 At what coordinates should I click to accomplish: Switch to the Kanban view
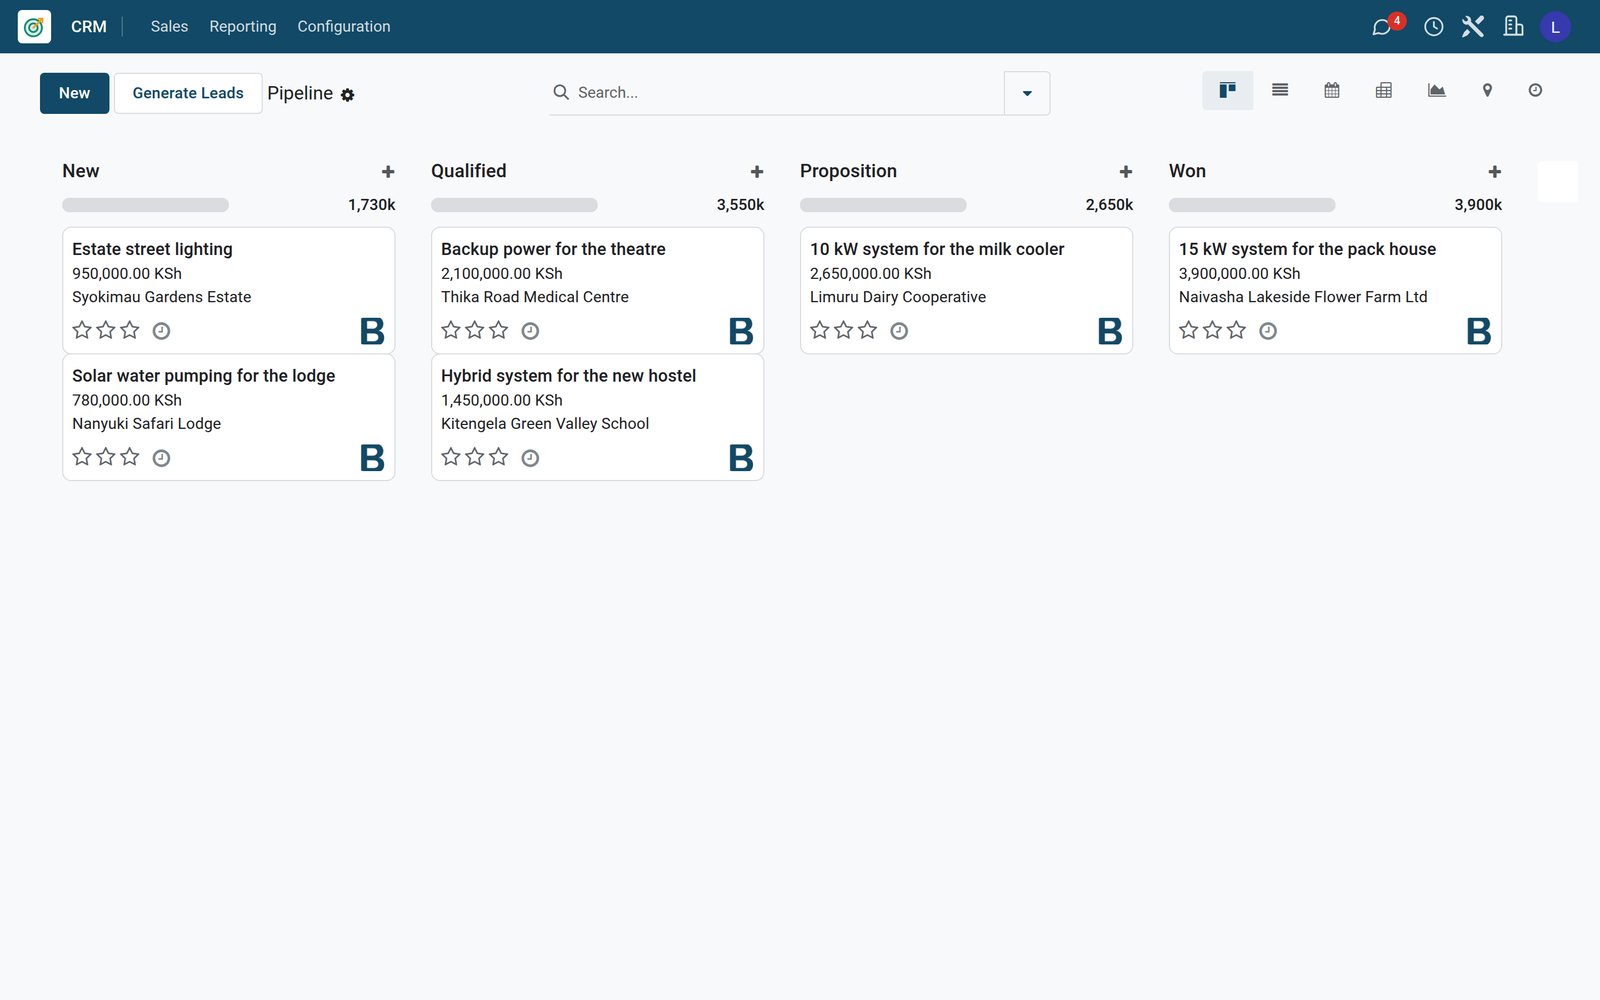click(x=1227, y=91)
